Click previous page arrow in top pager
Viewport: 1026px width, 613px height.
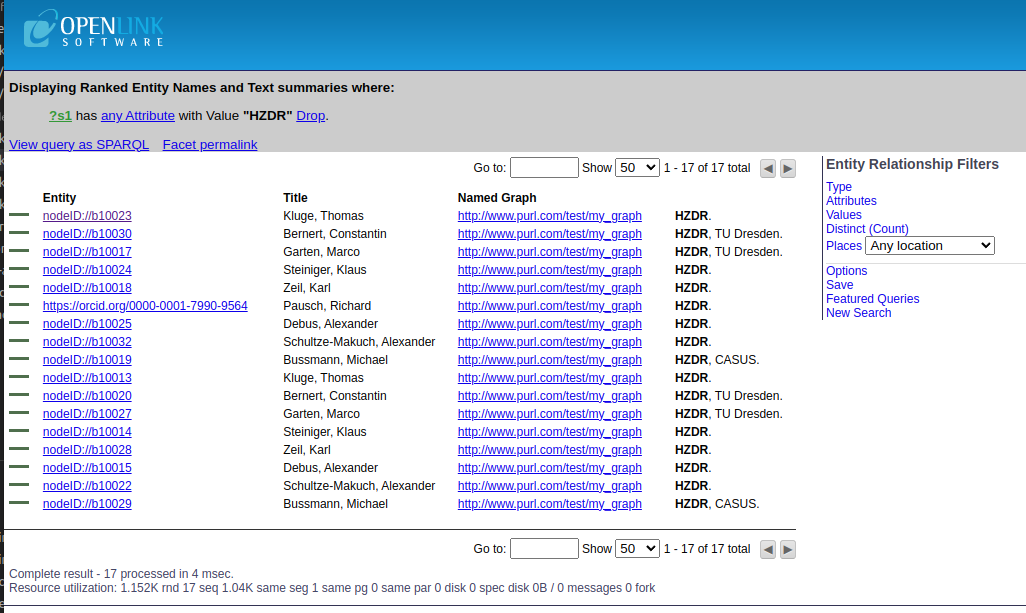click(x=768, y=168)
